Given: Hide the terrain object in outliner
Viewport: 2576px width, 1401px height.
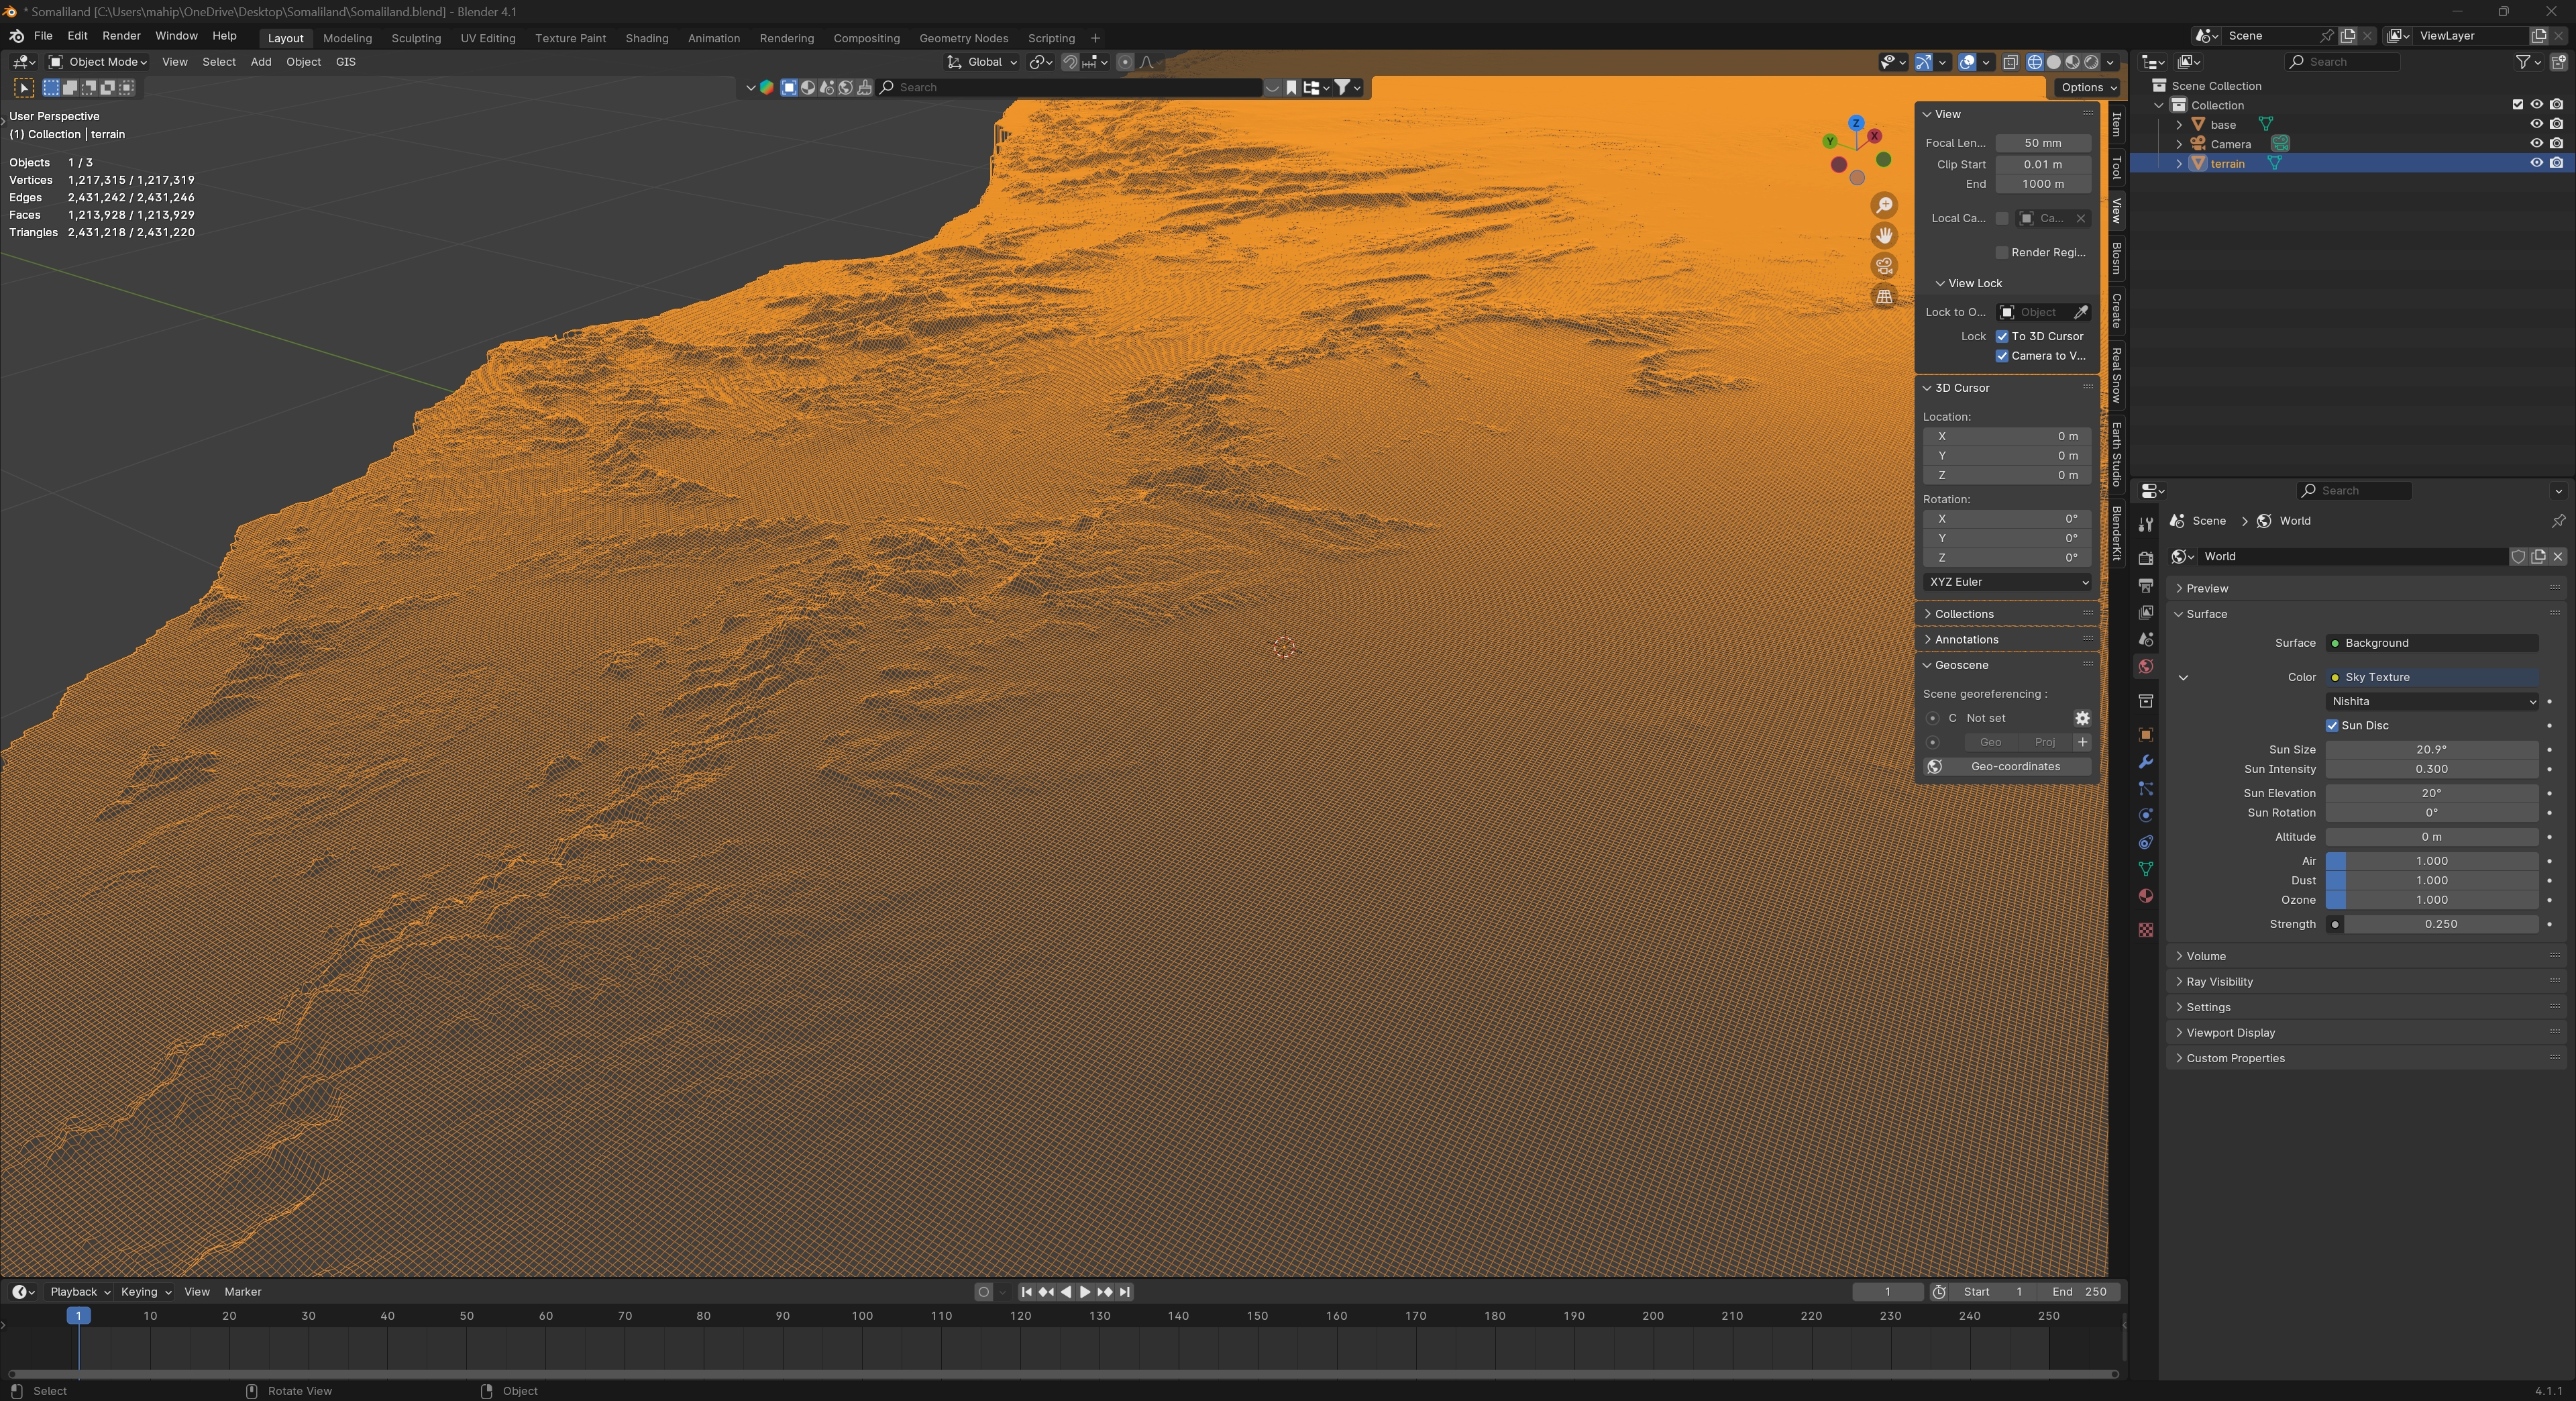Looking at the screenshot, I should (x=2536, y=163).
